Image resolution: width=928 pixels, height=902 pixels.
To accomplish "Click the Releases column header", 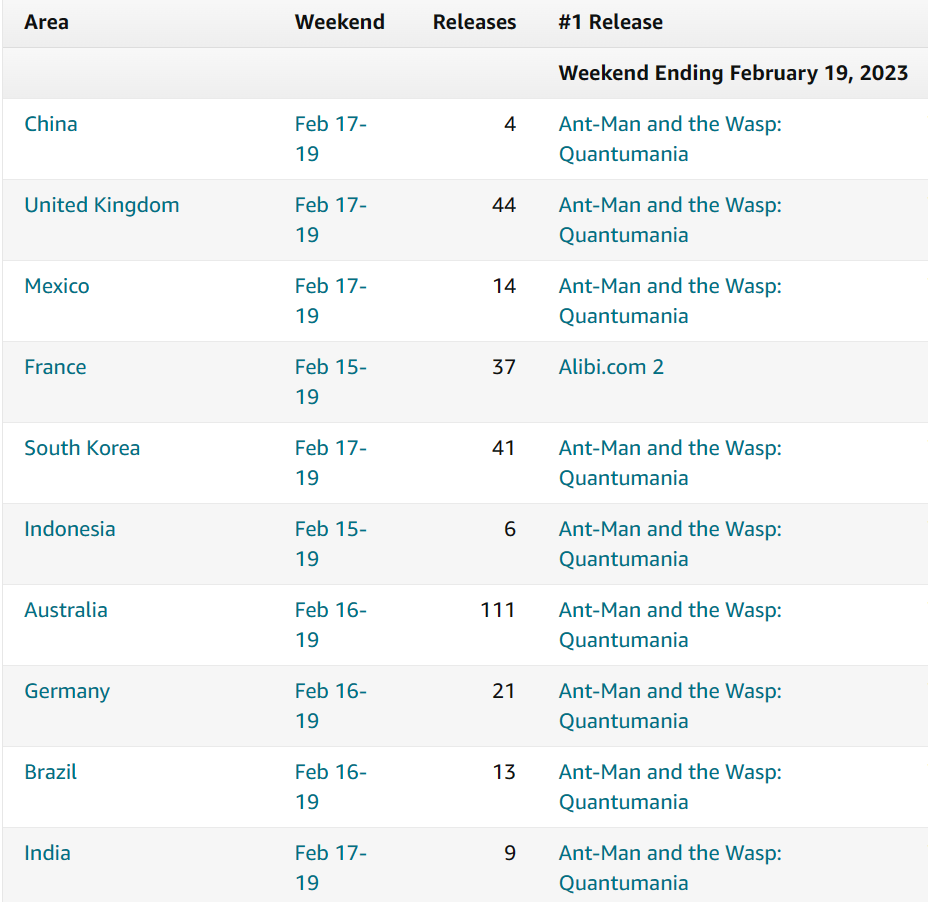I will pos(474,22).
